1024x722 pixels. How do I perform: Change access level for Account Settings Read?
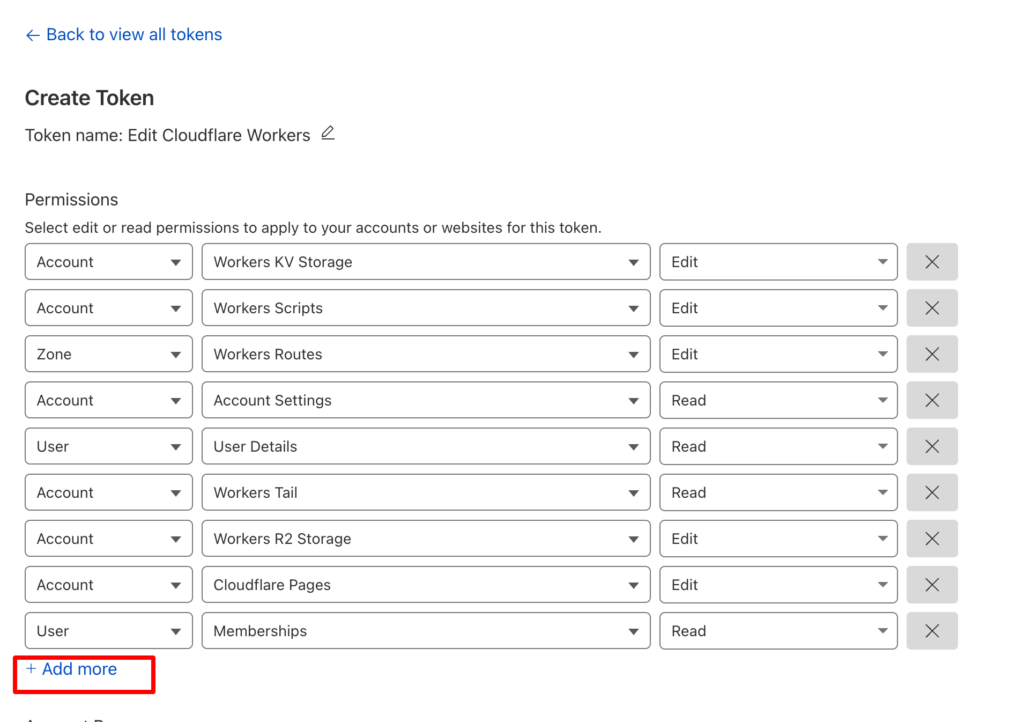pyautogui.click(x=778, y=400)
